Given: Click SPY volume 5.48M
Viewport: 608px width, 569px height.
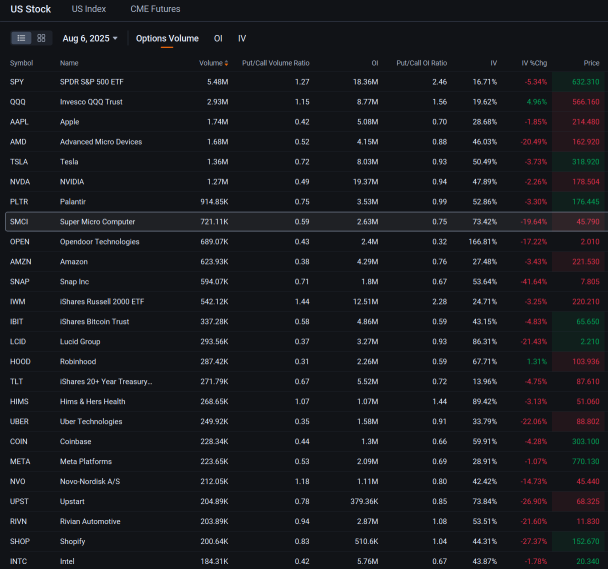Looking at the screenshot, I should coord(218,82).
